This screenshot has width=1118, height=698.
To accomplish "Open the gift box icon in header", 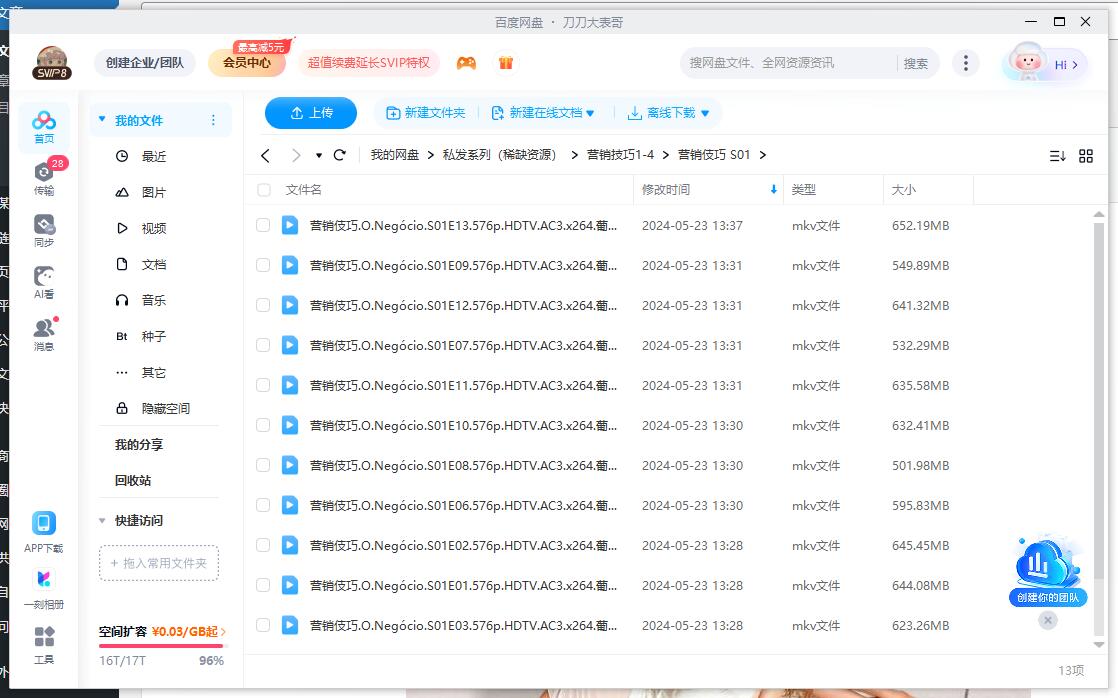I will pos(506,63).
